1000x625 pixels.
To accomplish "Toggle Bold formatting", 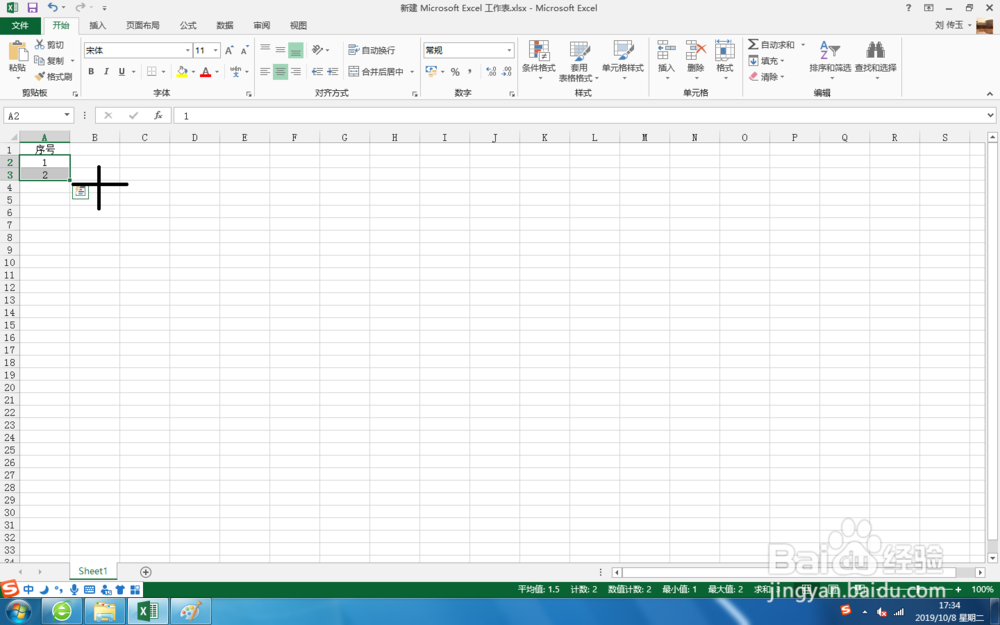I will (x=91, y=71).
